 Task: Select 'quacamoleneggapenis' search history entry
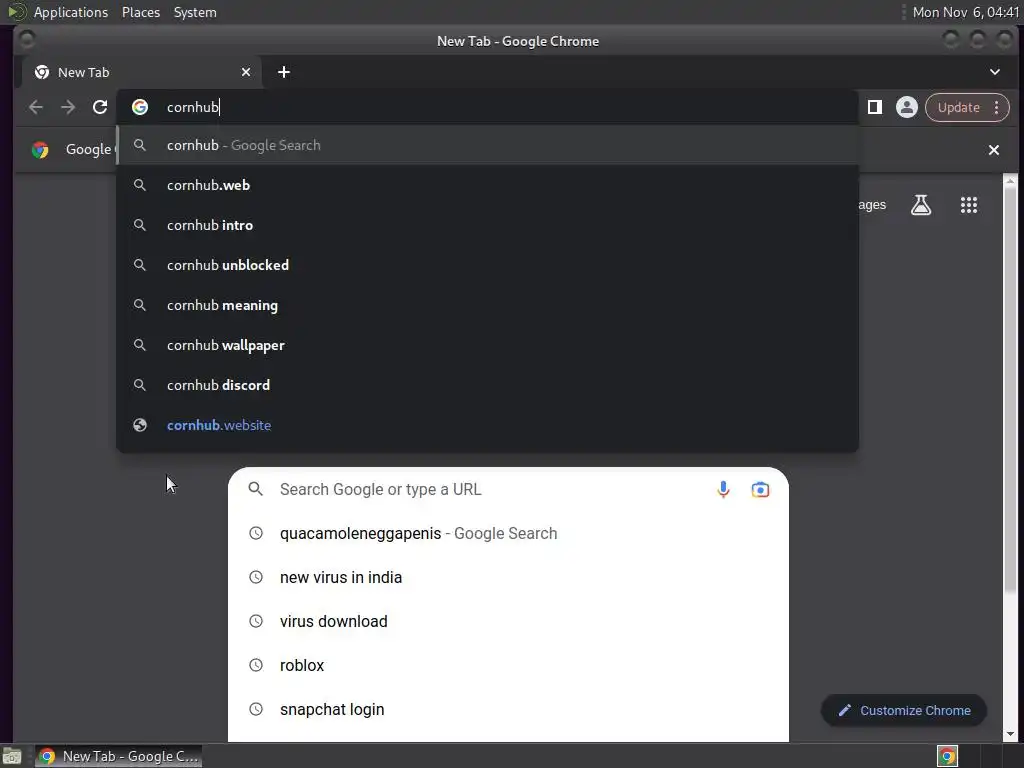[x=508, y=534]
